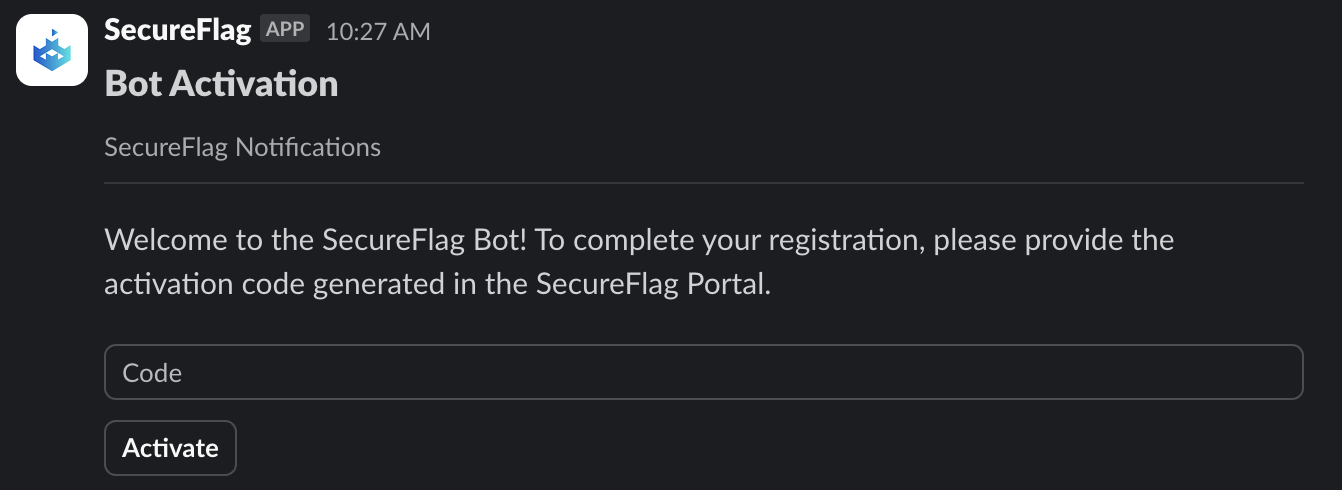Open the 10:27 AM message timestamp

click(378, 32)
